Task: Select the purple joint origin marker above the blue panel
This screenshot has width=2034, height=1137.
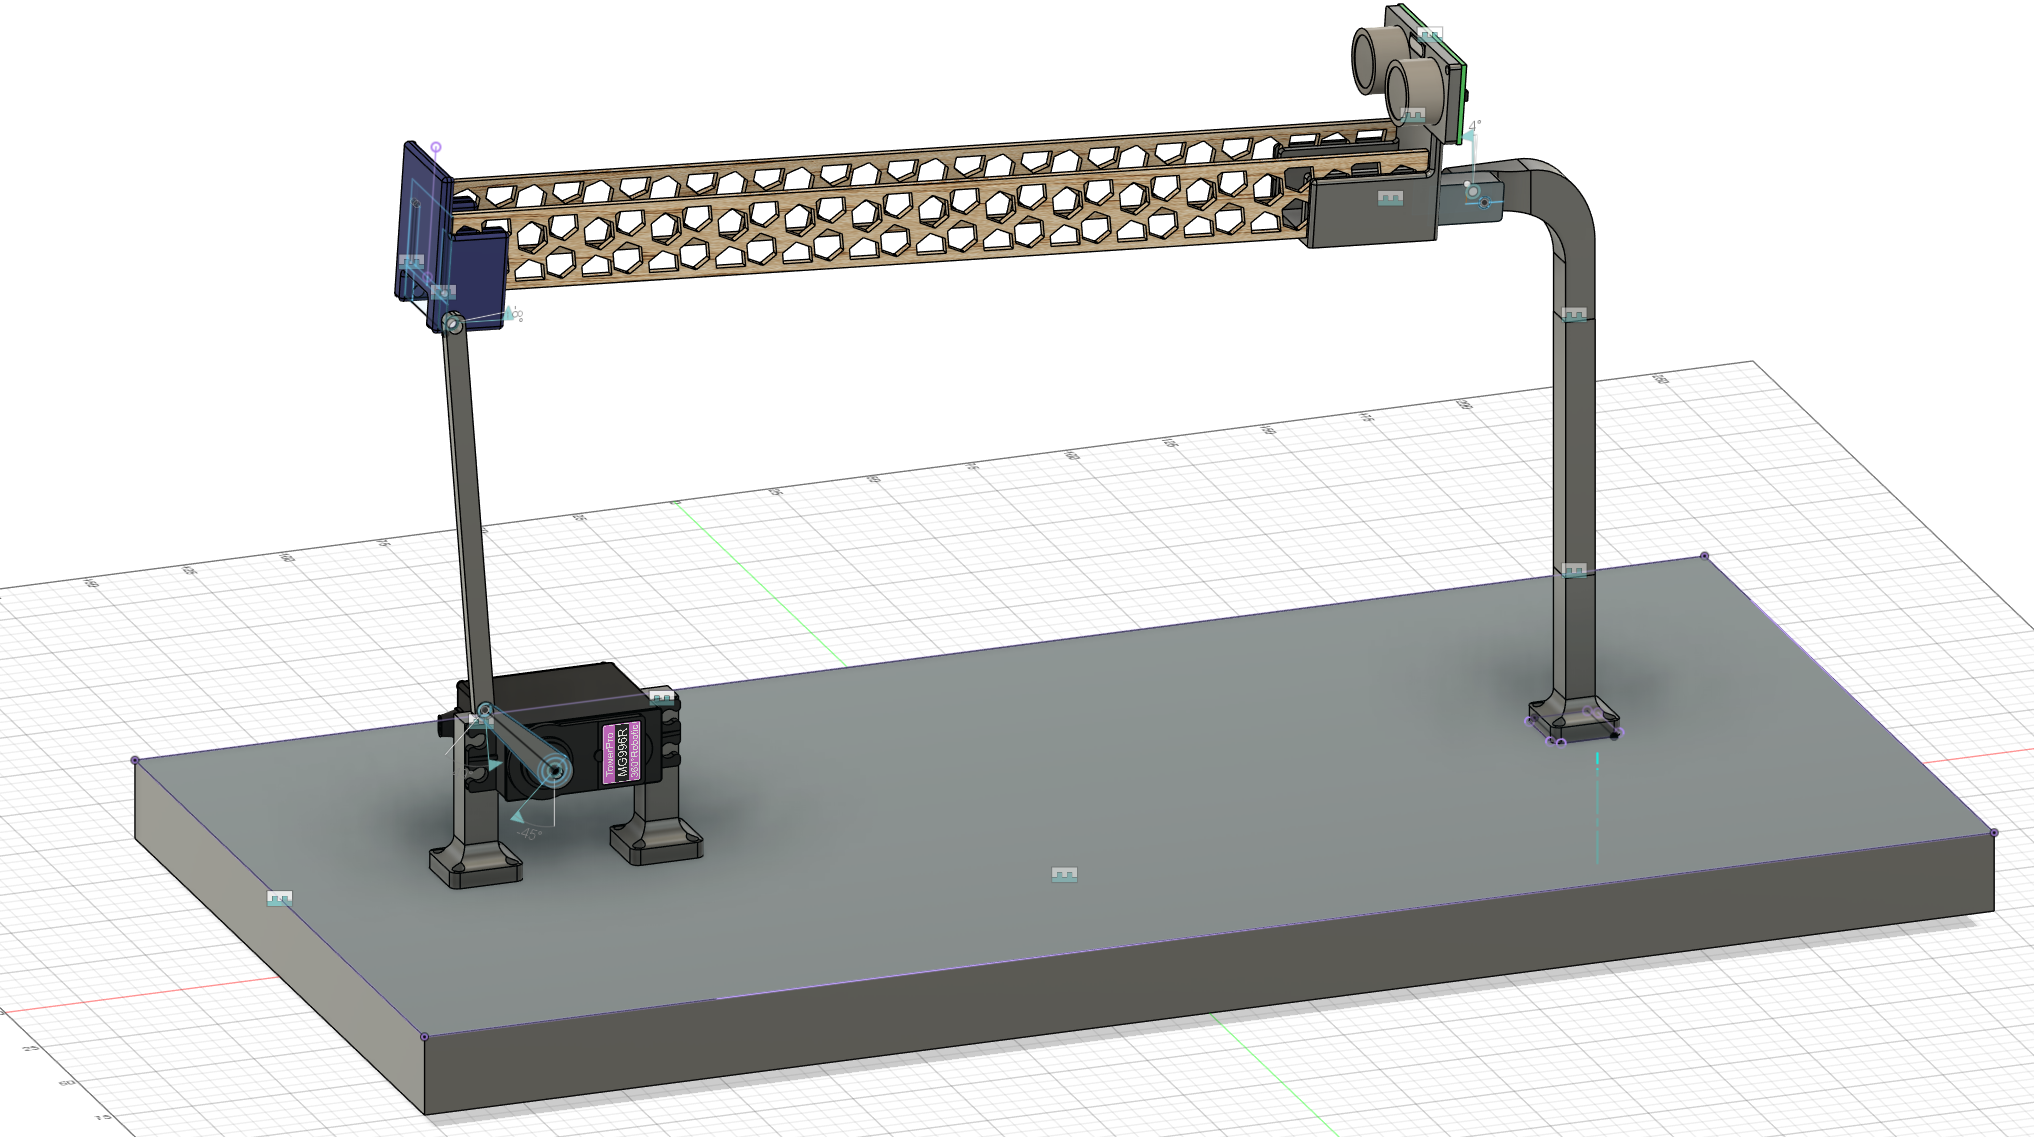Action: tap(435, 146)
